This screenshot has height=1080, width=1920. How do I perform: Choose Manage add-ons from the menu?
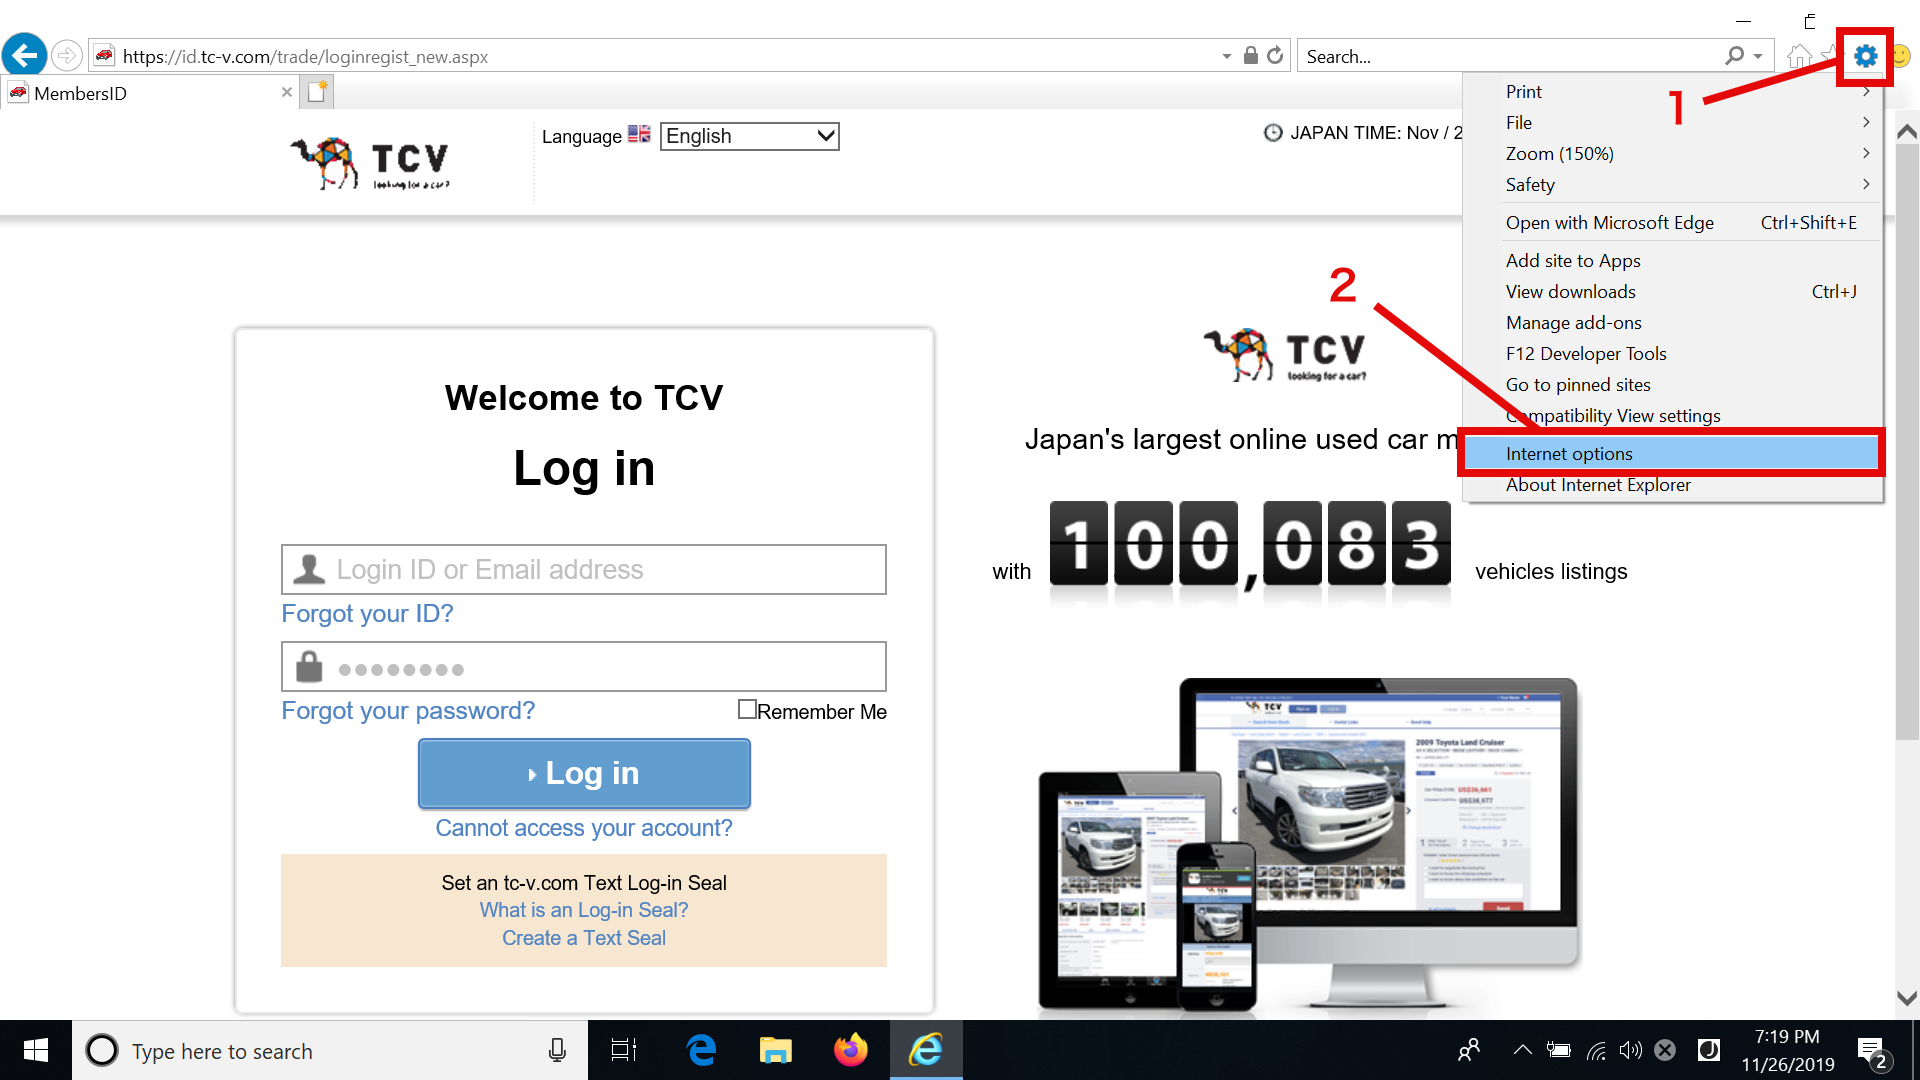pyautogui.click(x=1573, y=322)
